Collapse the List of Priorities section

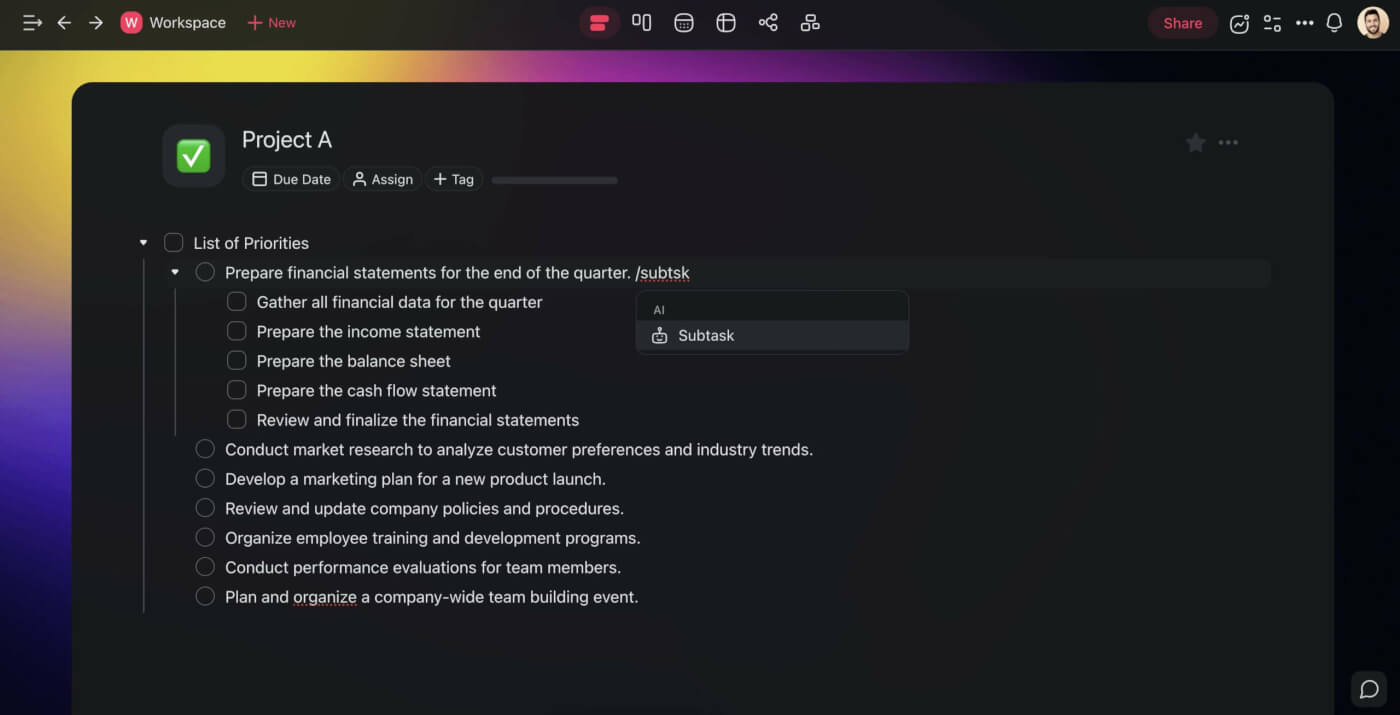click(x=143, y=242)
